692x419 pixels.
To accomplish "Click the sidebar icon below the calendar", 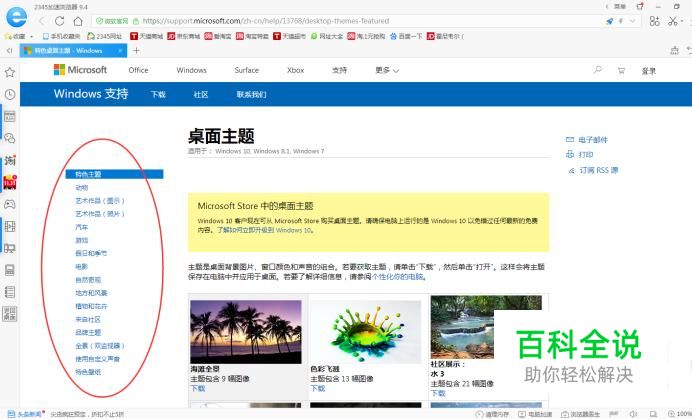I will 10,138.
